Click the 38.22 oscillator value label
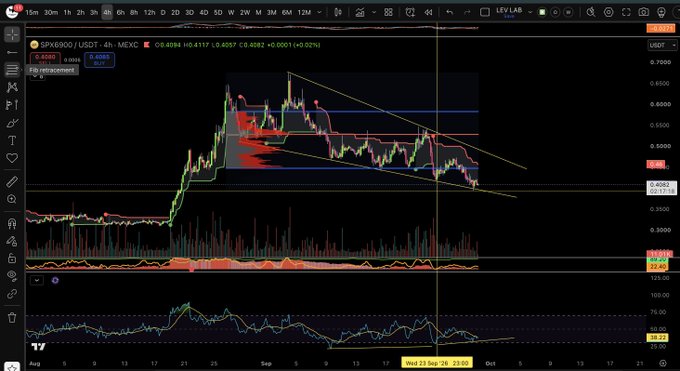 pos(658,337)
